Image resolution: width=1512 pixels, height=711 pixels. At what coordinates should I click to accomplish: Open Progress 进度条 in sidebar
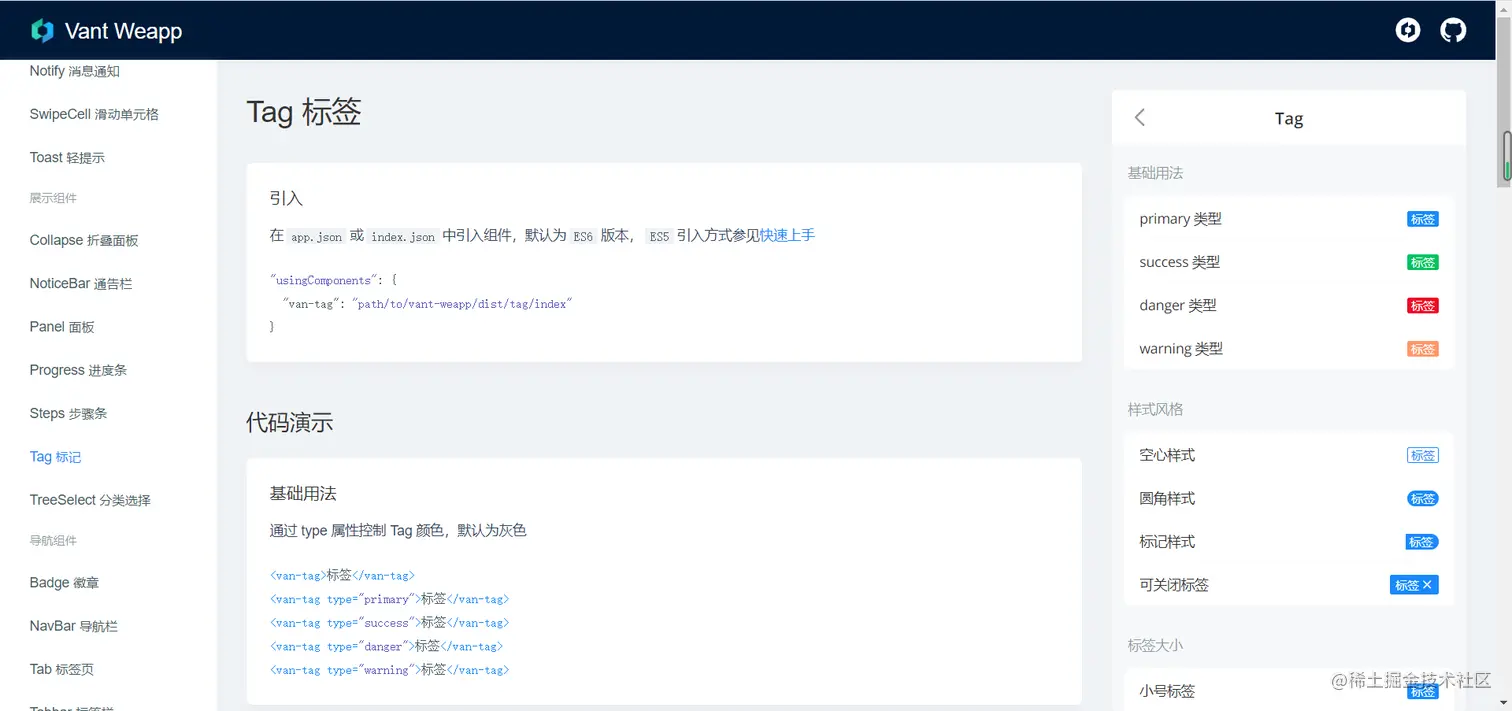click(78, 370)
